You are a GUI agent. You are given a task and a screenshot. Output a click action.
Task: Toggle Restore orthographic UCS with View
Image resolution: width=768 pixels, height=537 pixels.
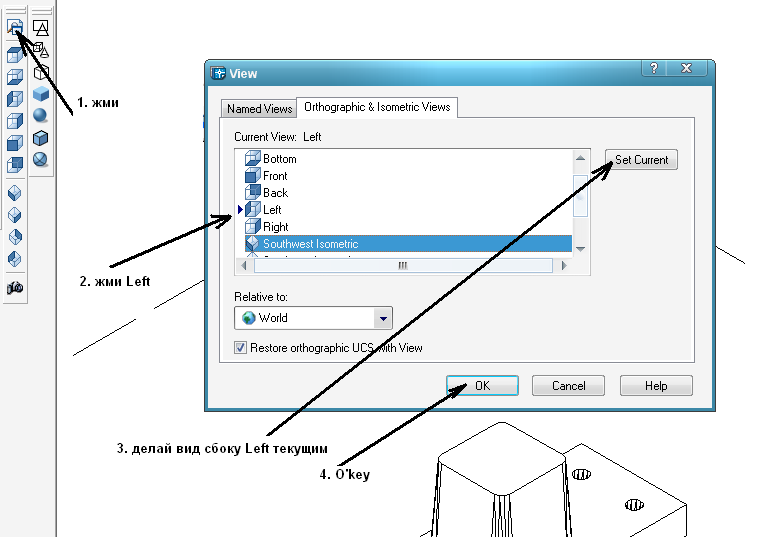point(240,348)
